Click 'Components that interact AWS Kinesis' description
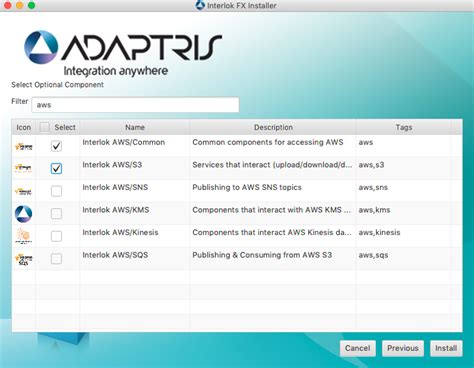This screenshot has width=474, height=368. click(272, 232)
